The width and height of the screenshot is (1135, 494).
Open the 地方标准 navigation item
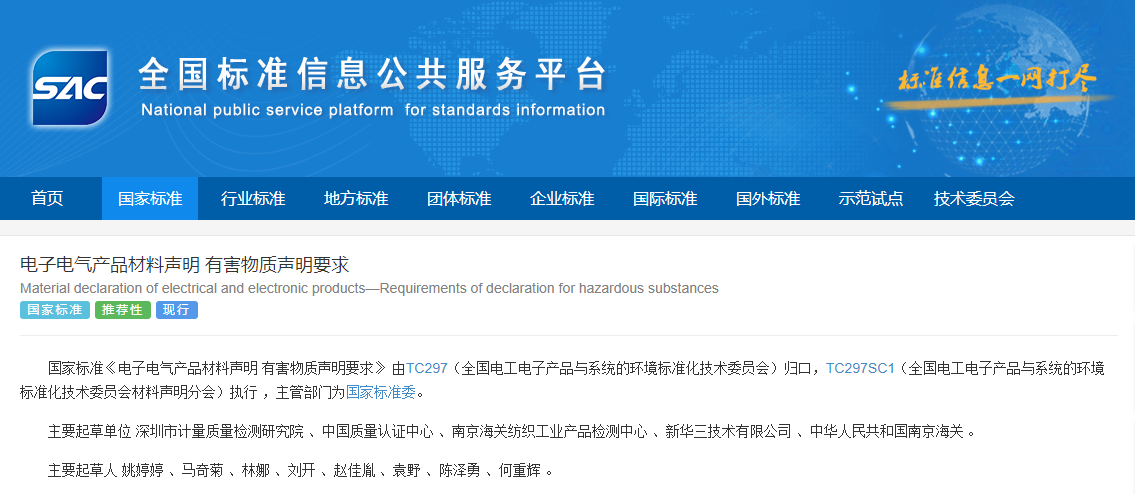pyautogui.click(x=356, y=198)
